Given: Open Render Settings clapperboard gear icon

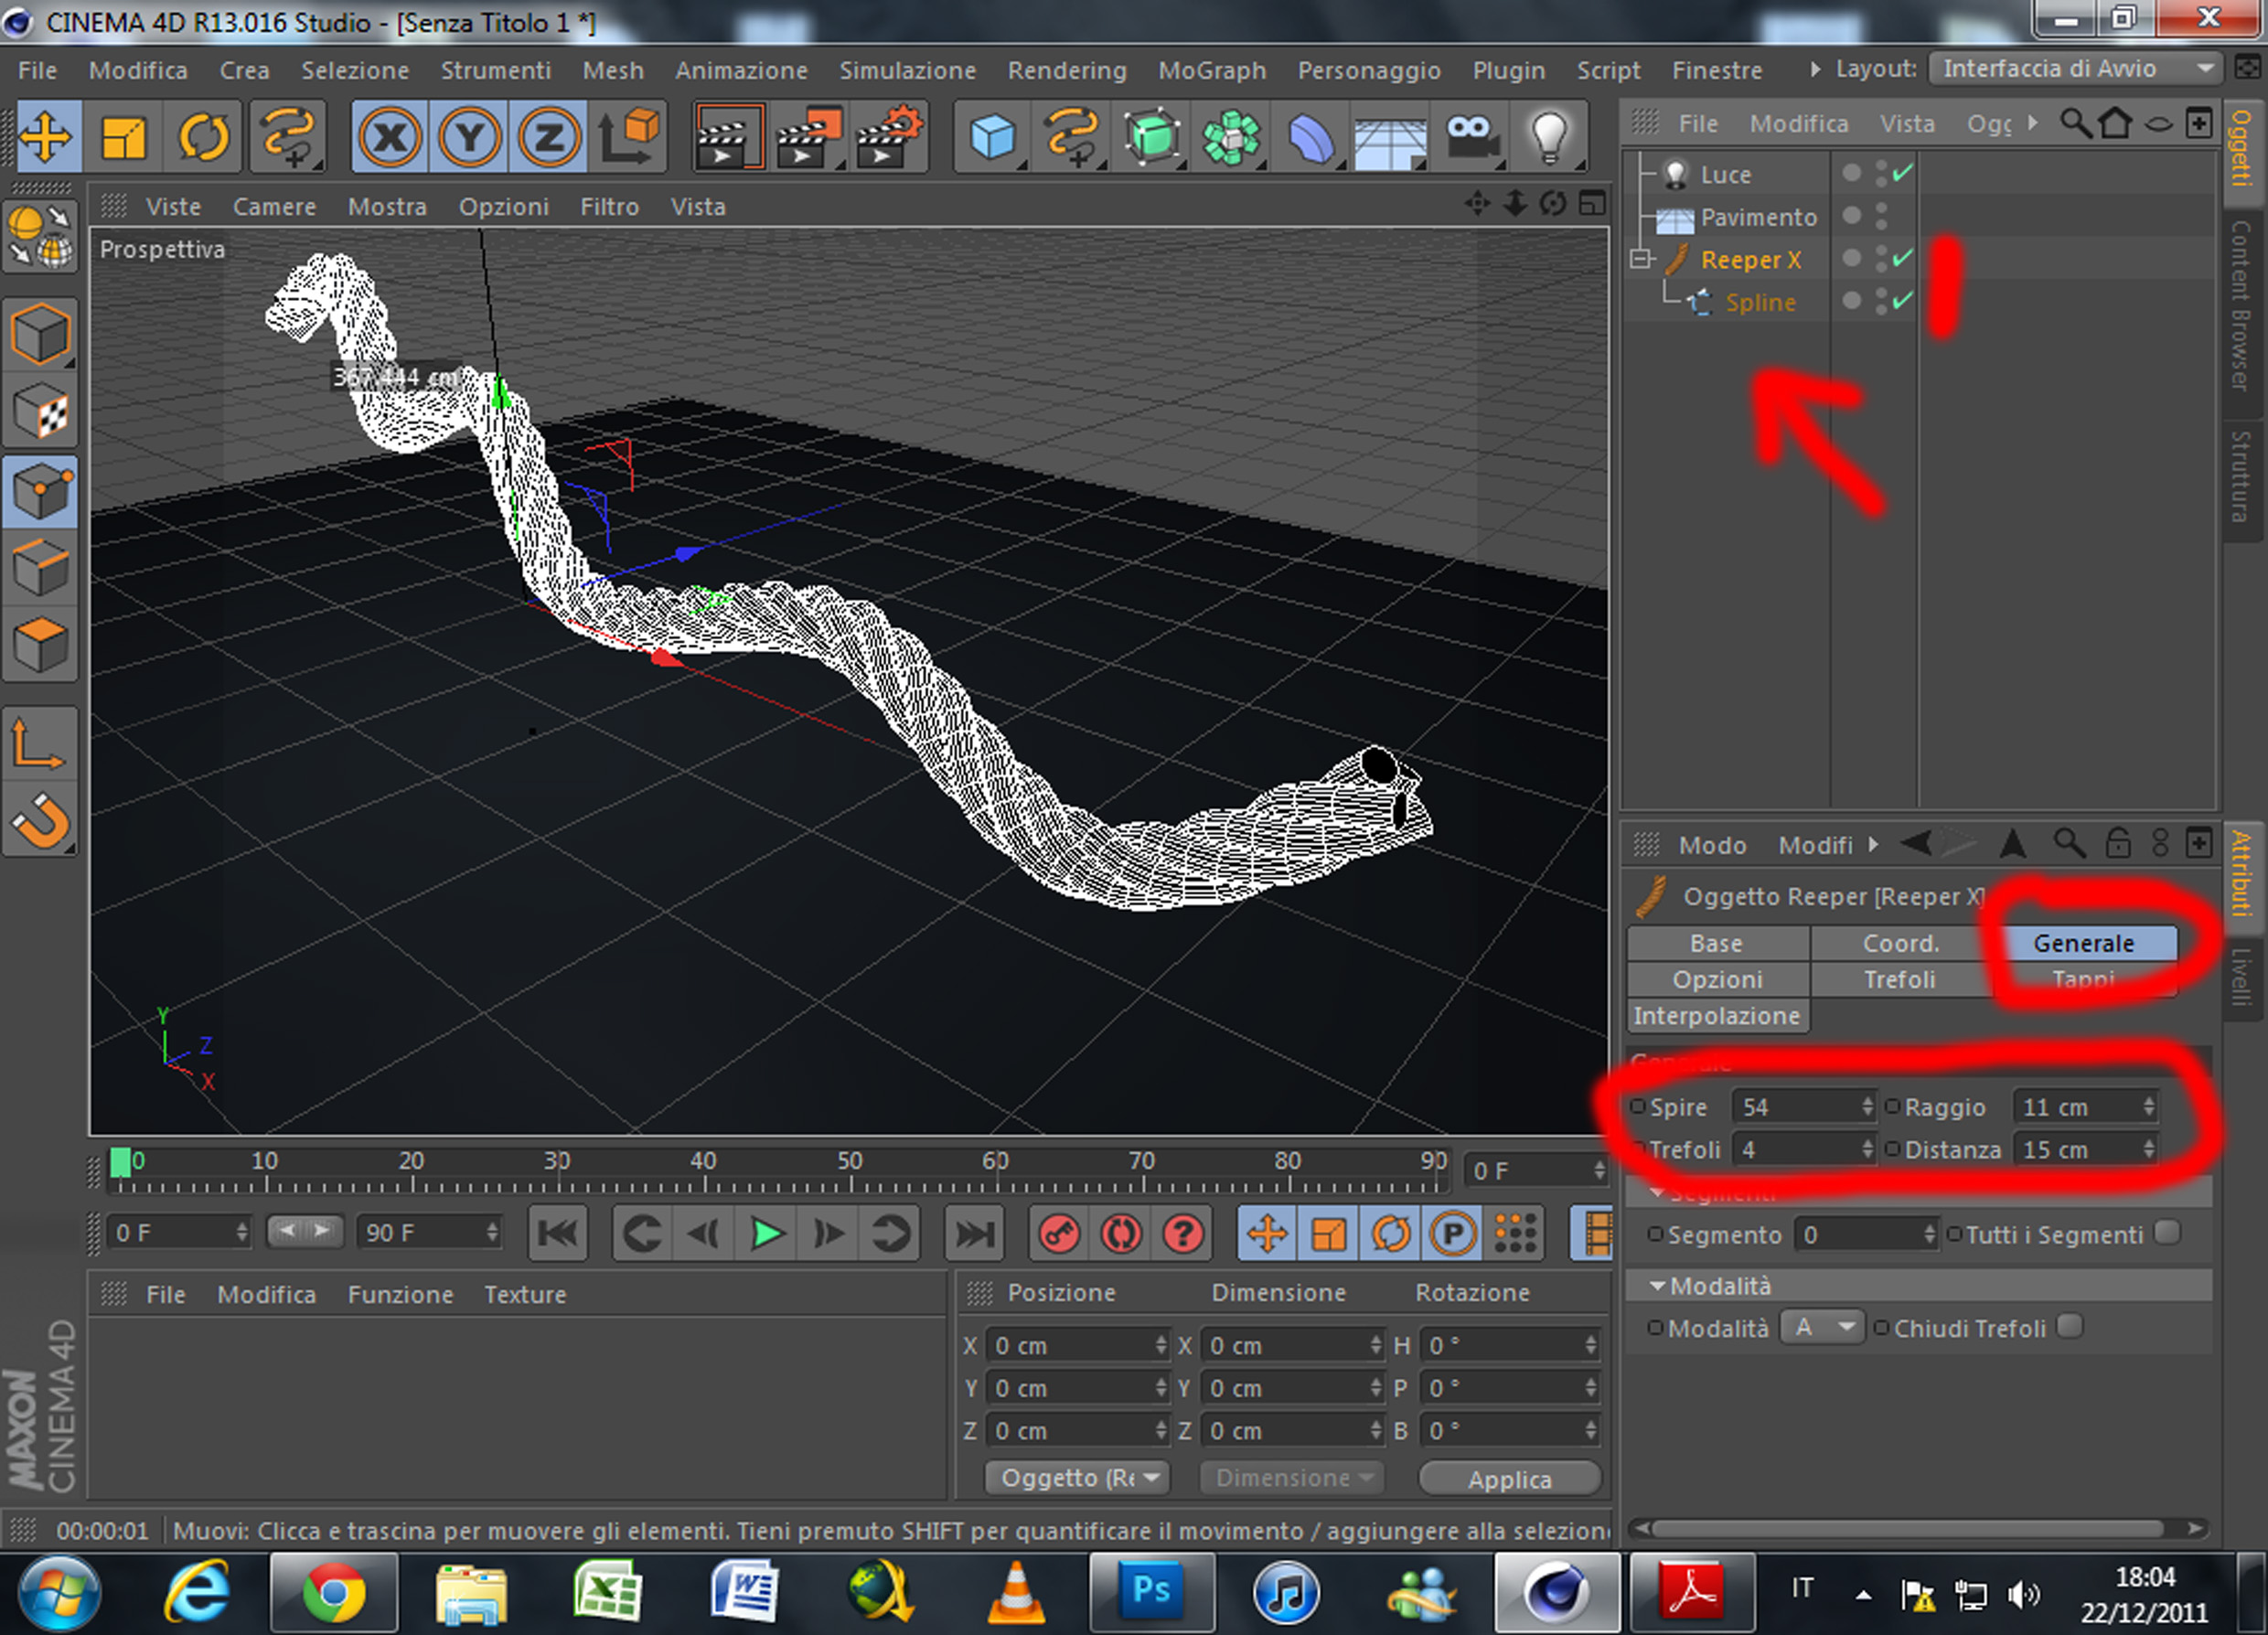Looking at the screenshot, I should [x=889, y=137].
